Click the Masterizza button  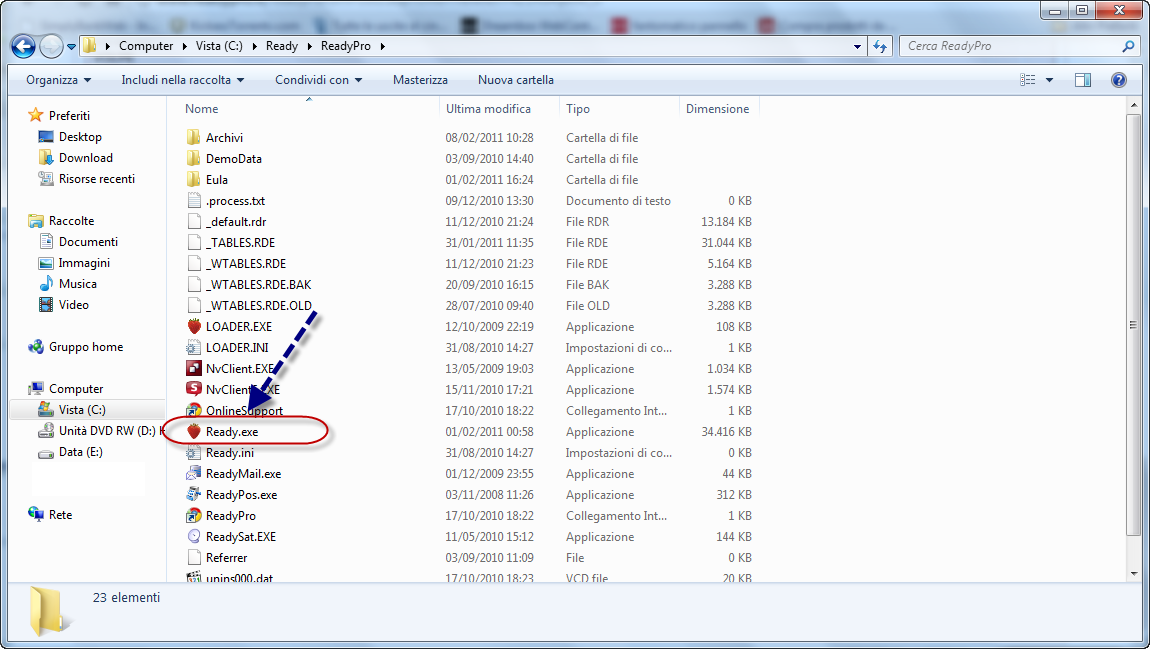[x=420, y=80]
